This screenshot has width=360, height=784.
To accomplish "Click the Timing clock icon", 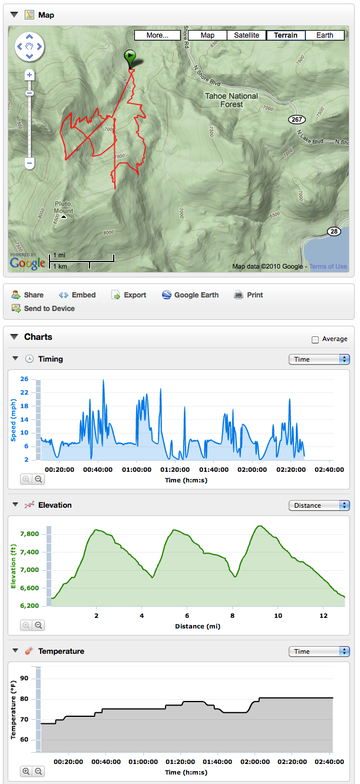I will pos(30,358).
